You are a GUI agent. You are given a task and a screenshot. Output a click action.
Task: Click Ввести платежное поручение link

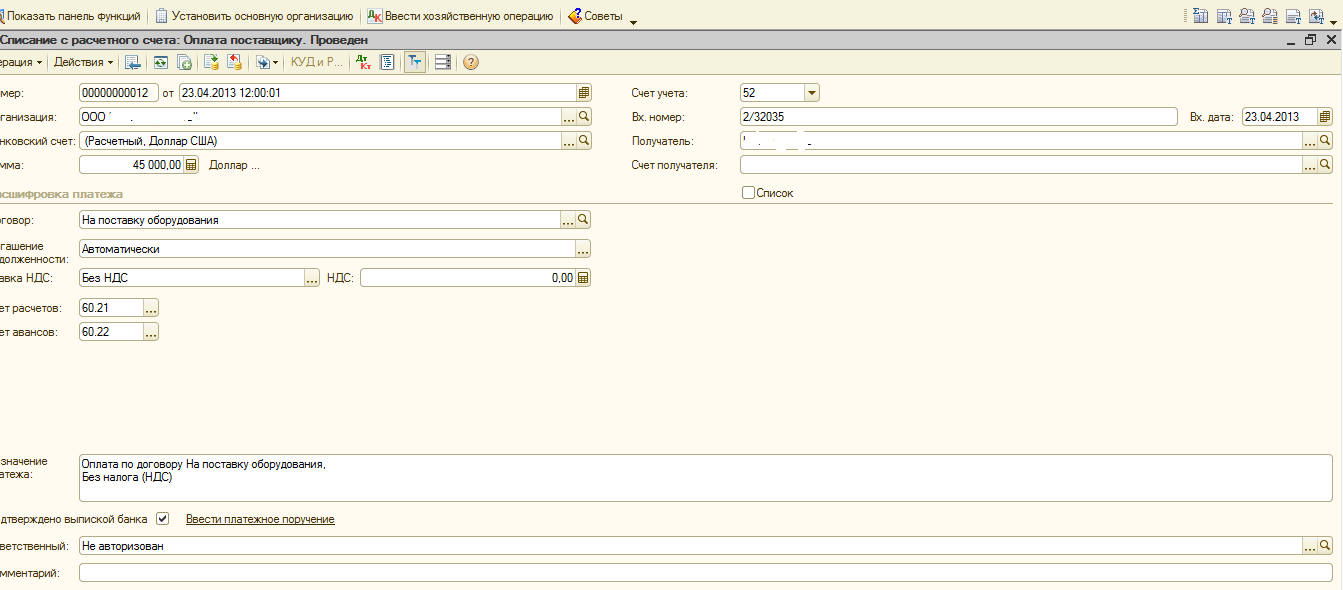click(x=260, y=519)
